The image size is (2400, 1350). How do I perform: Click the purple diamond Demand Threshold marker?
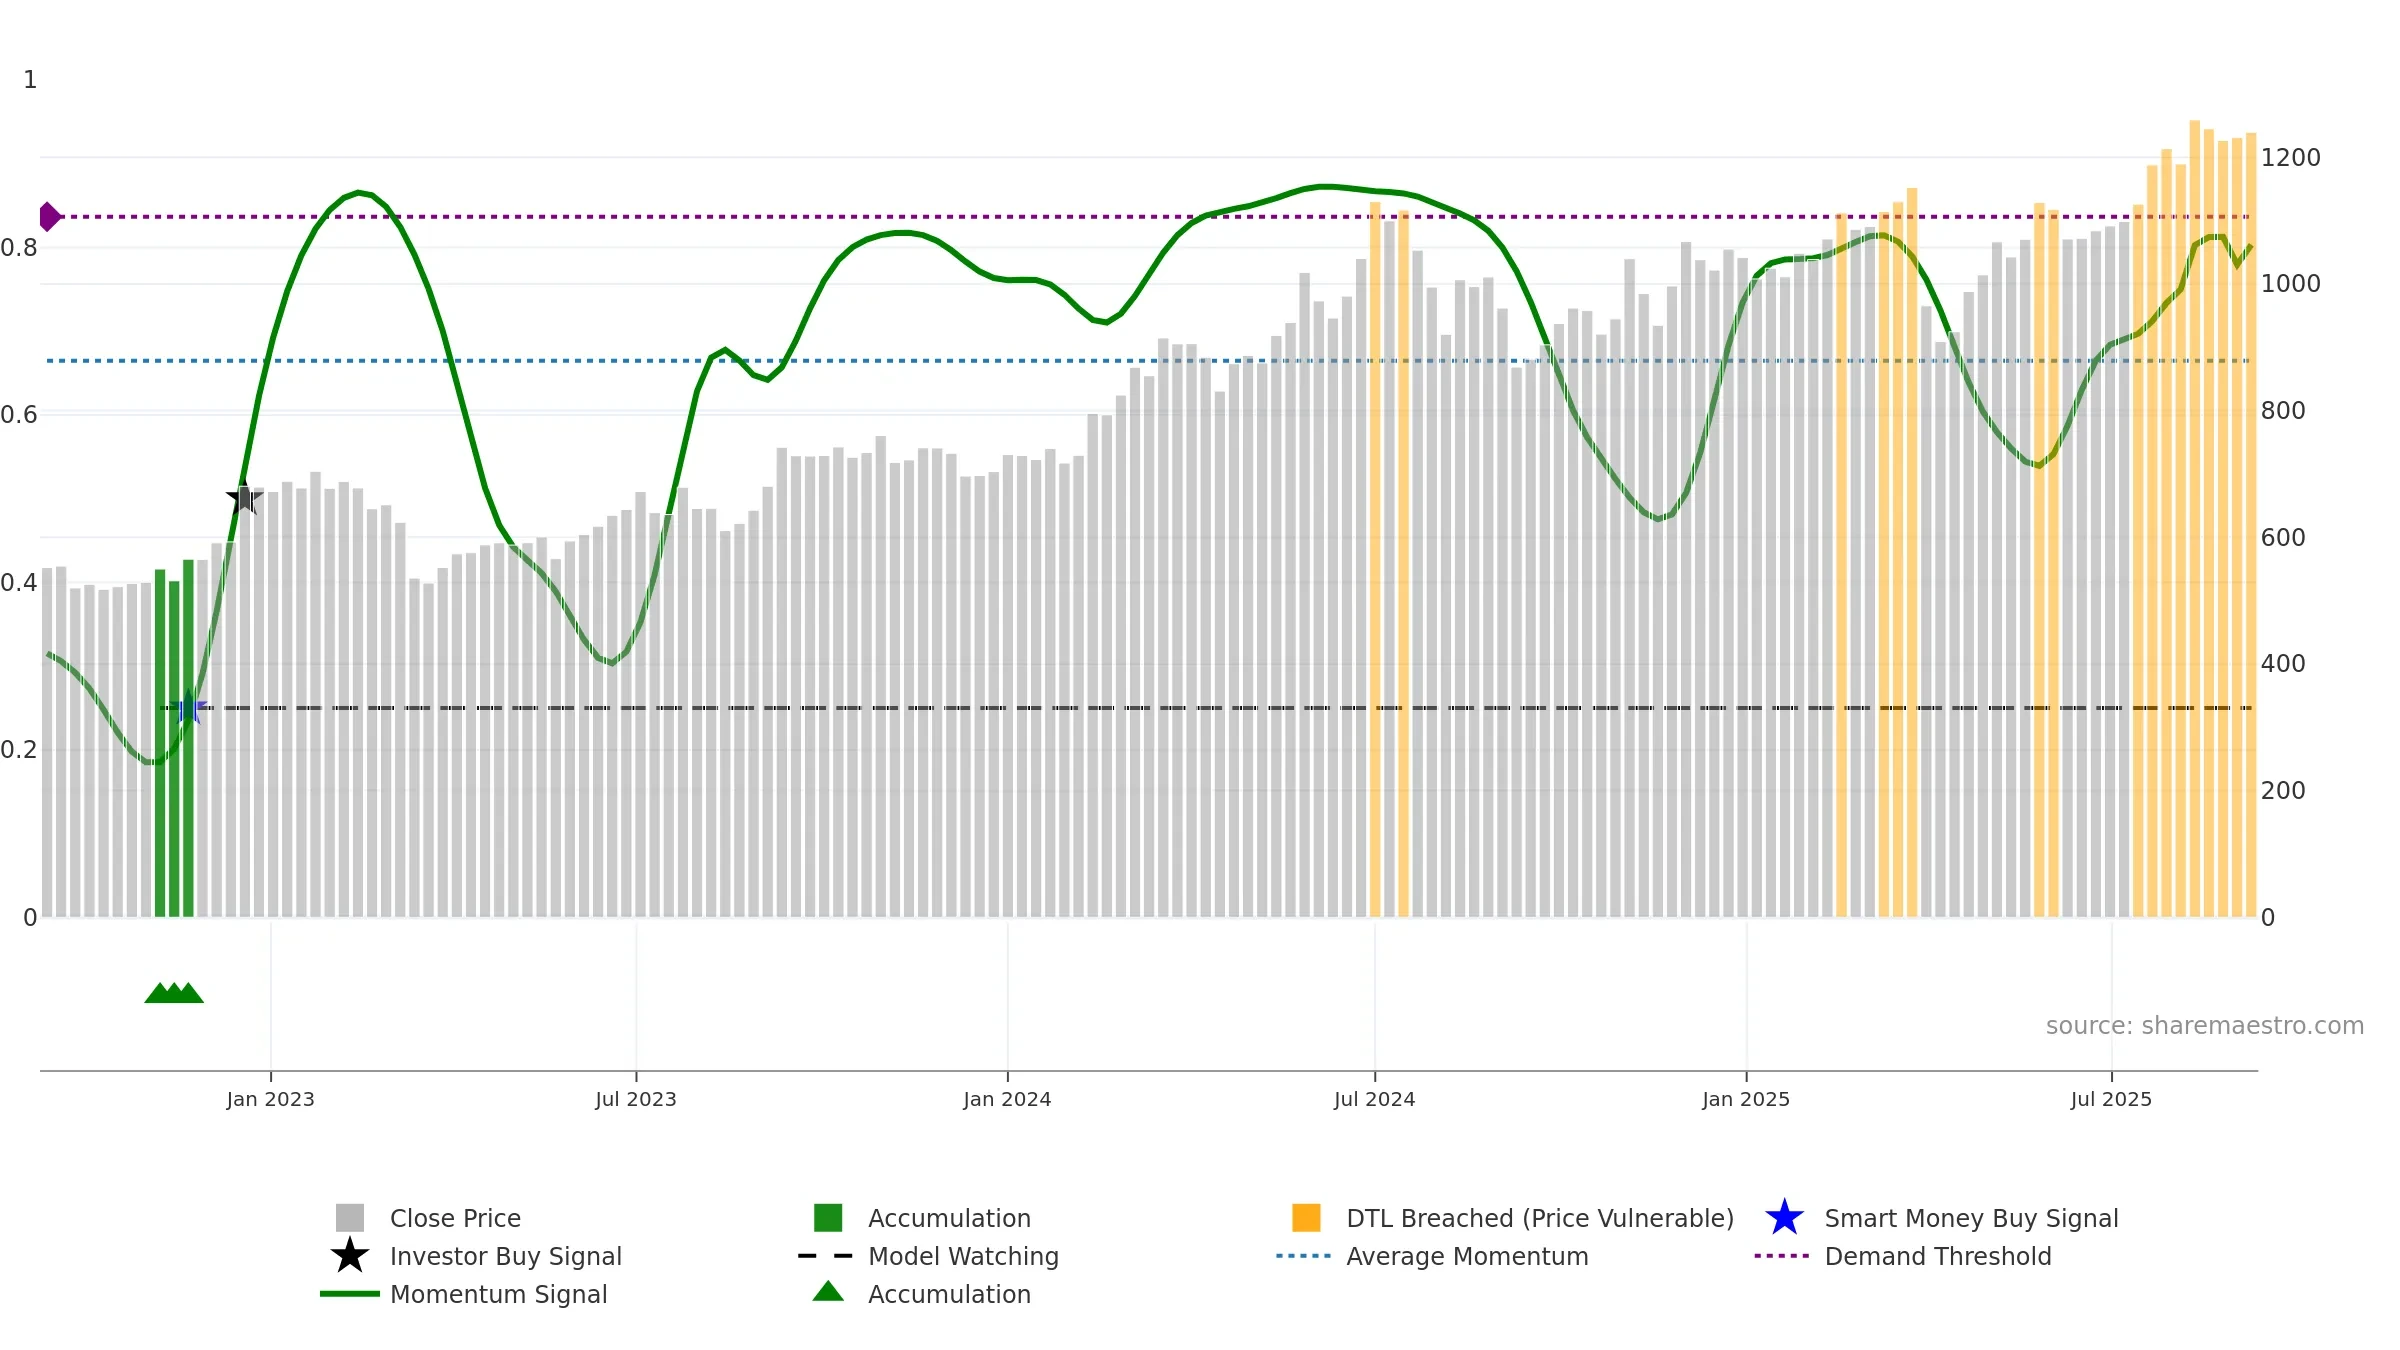[x=48, y=216]
